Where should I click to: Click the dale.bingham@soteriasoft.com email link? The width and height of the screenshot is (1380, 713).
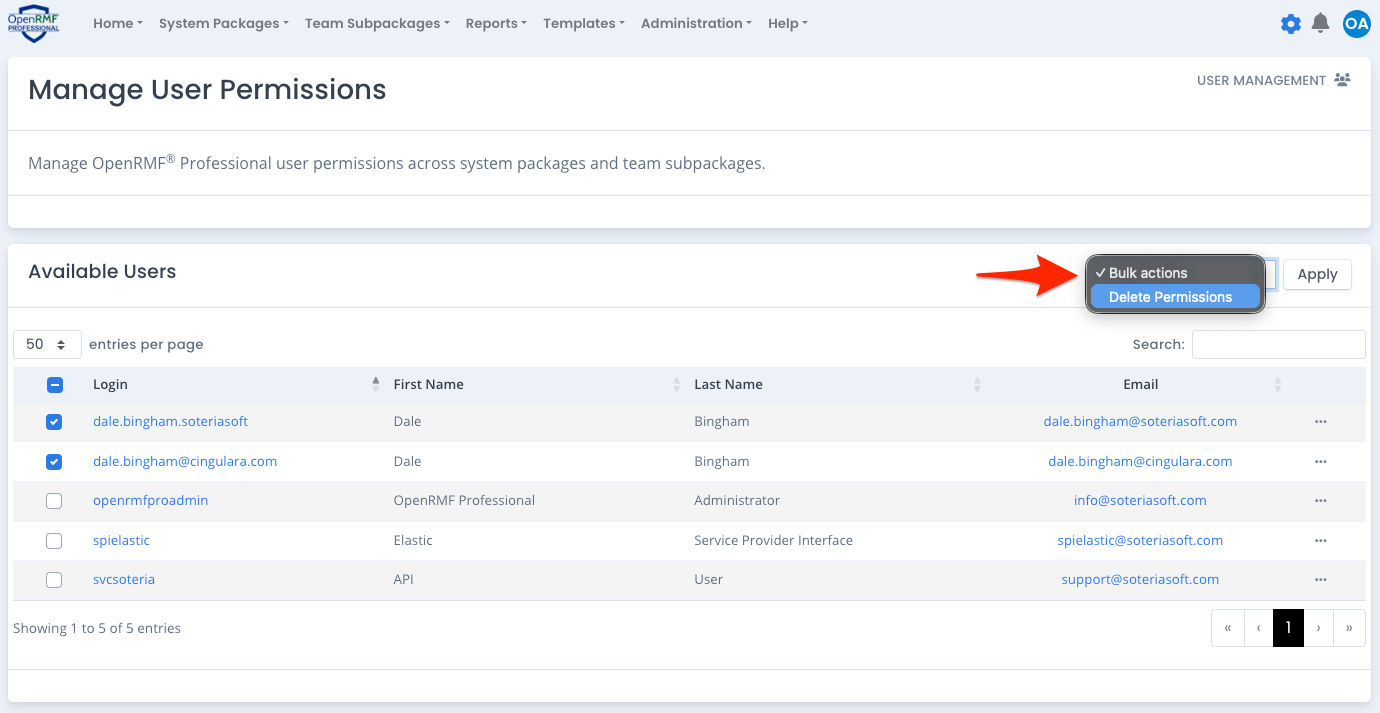(x=1140, y=422)
